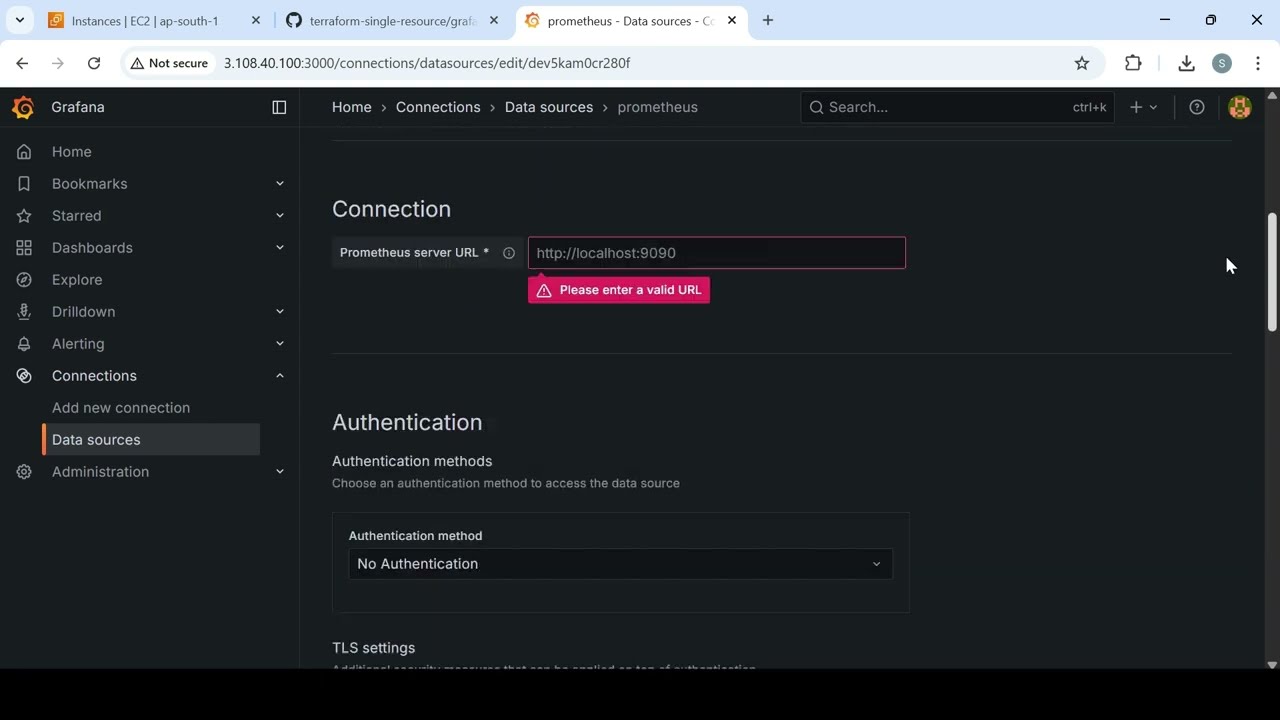
Task: Click the Authentication methods subheading
Action: click(412, 461)
